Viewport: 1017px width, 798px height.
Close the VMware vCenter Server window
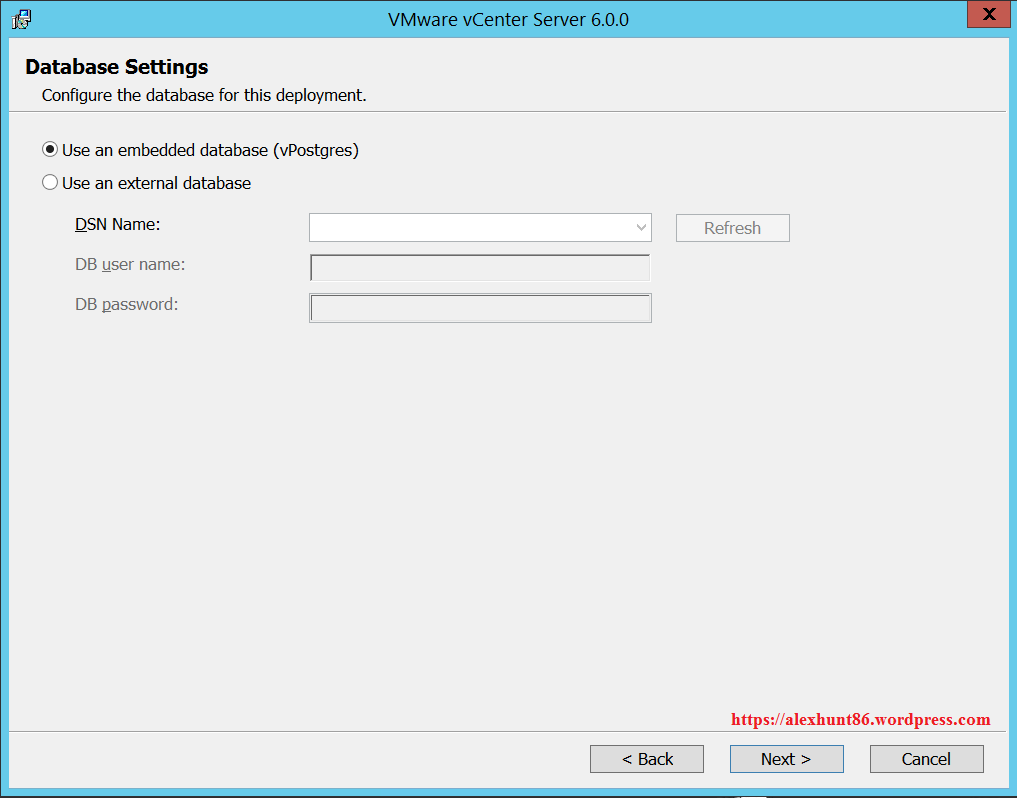pos(988,14)
